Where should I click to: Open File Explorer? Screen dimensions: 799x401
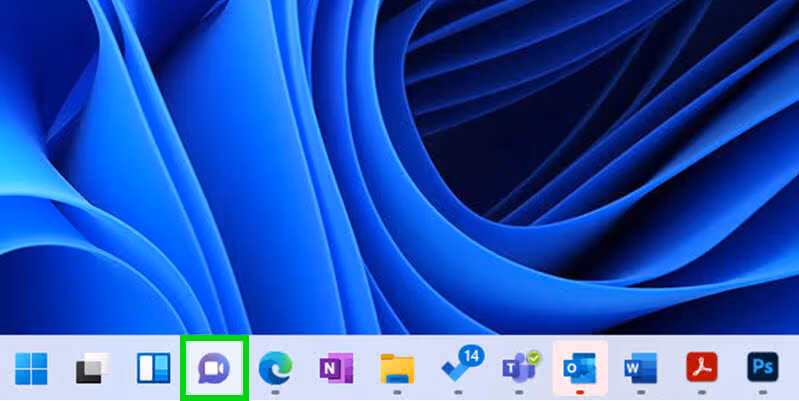point(397,368)
